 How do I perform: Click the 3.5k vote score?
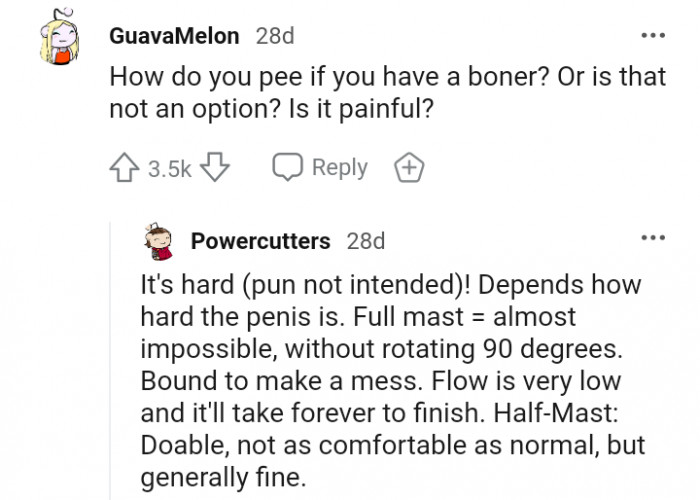point(169,169)
